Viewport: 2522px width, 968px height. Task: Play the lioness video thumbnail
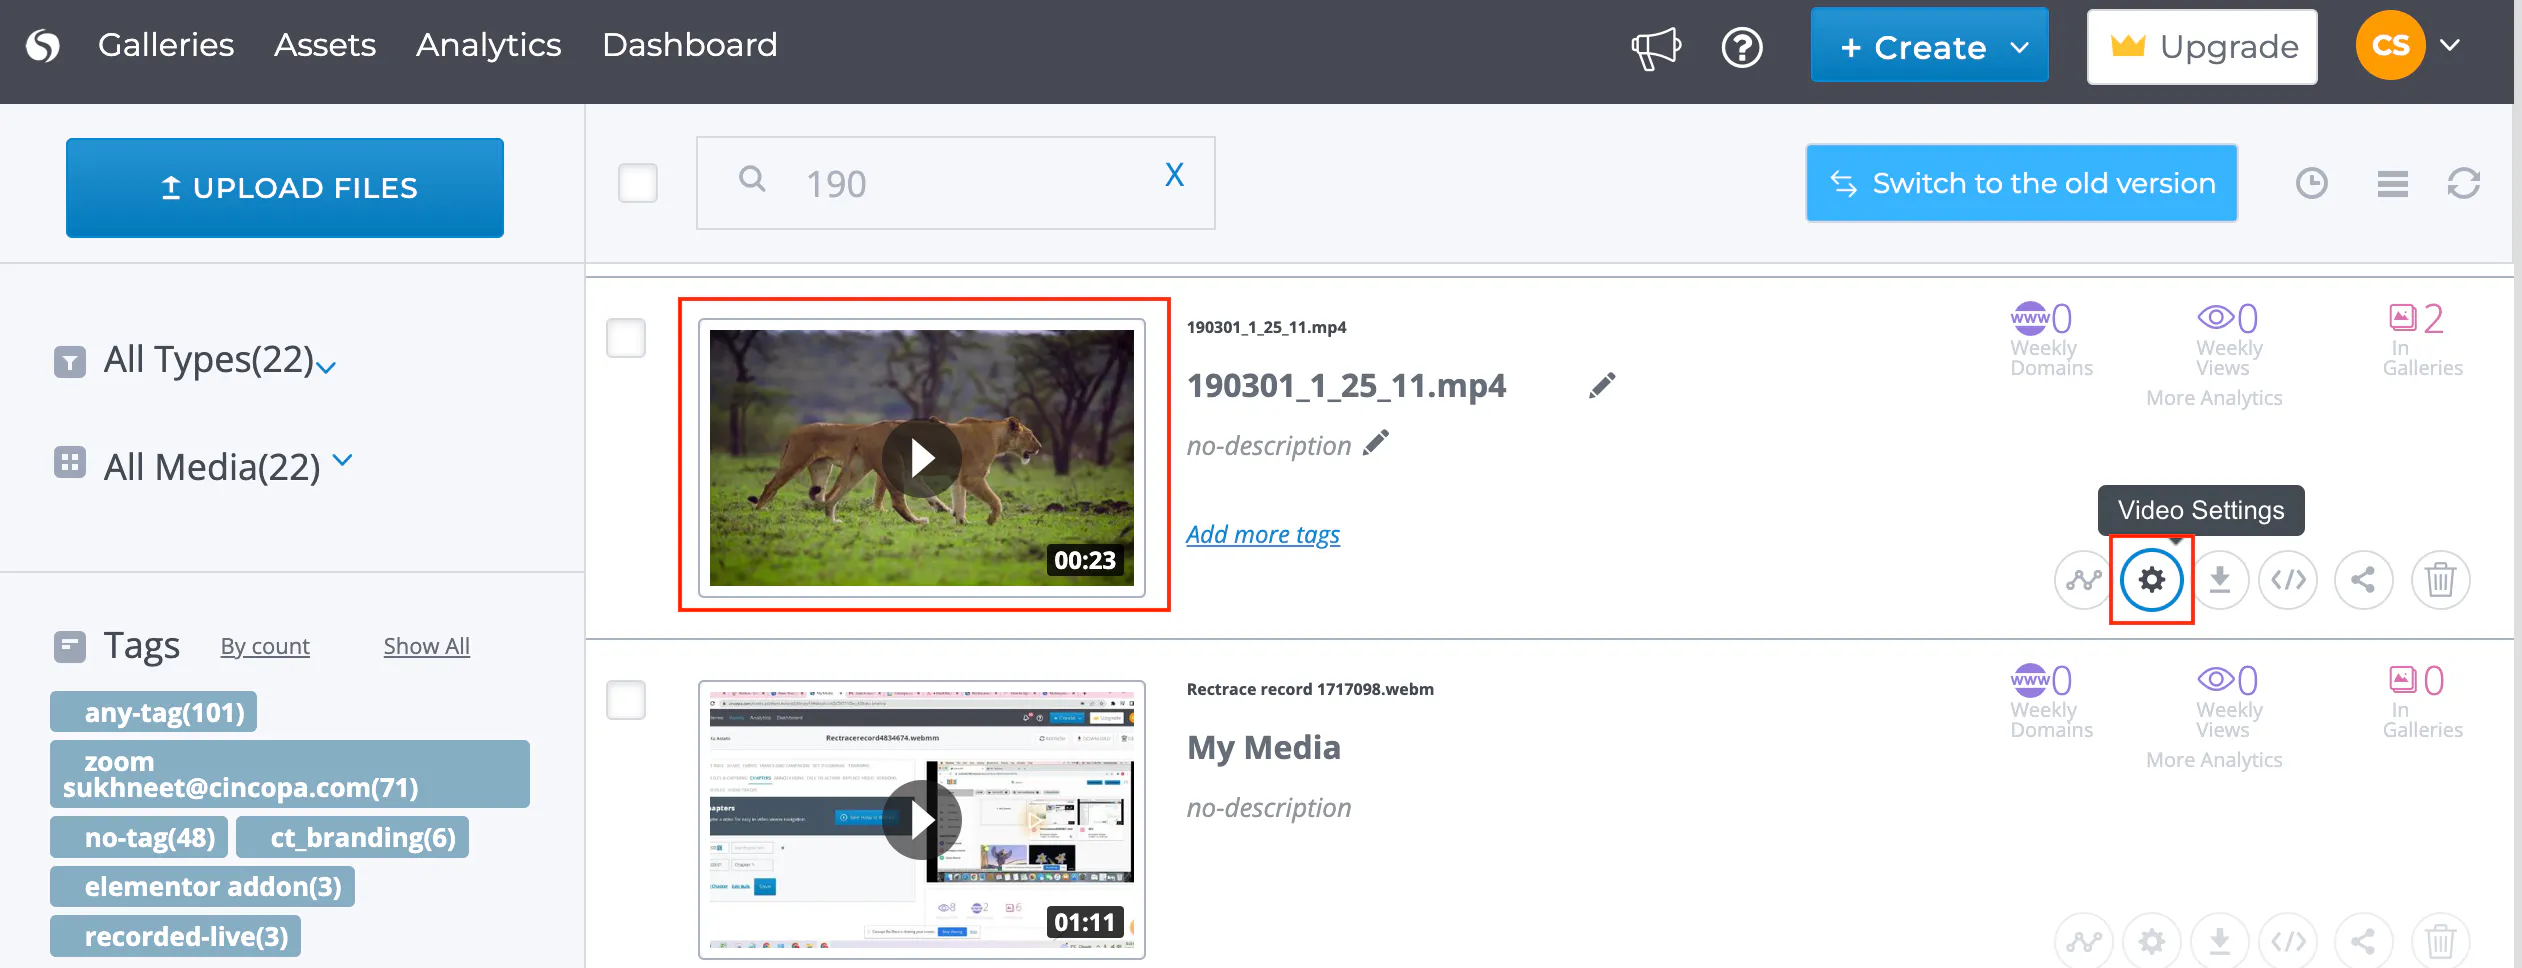point(921,458)
